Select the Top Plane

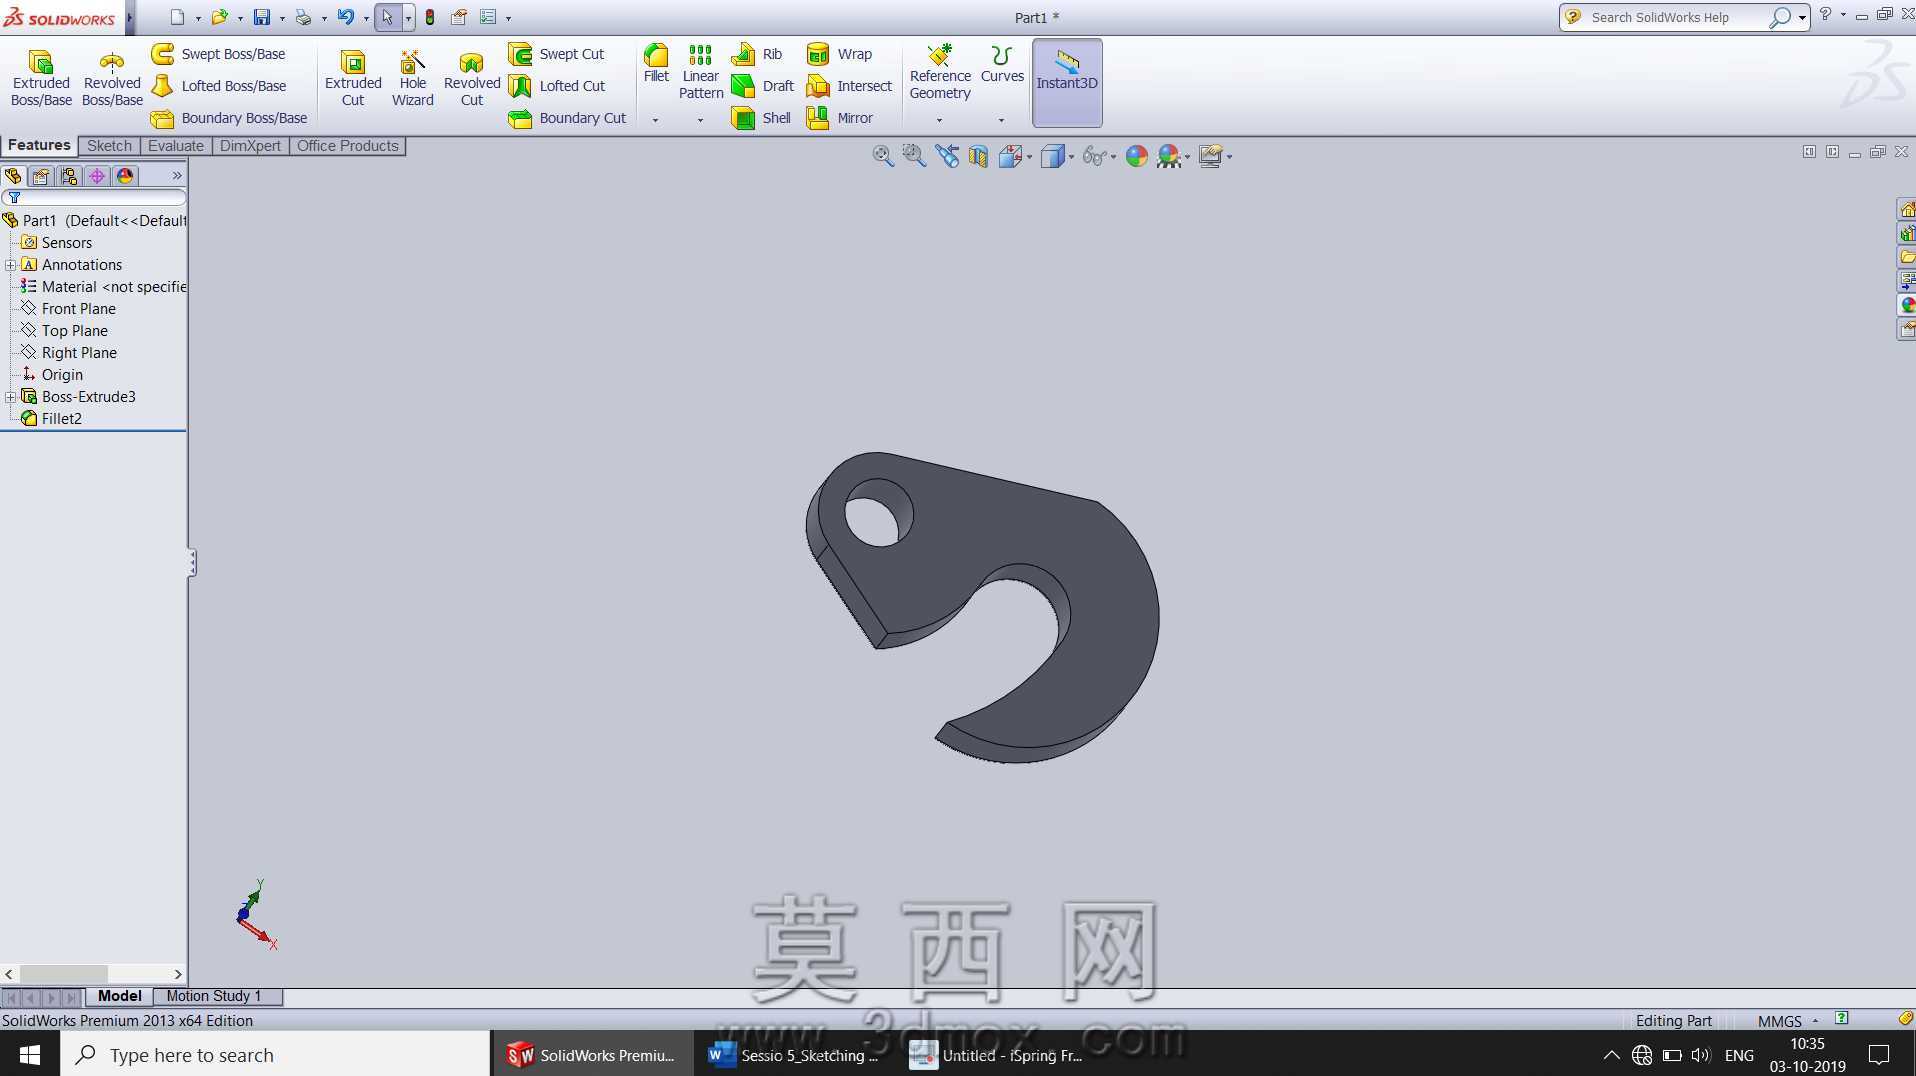coord(64,331)
